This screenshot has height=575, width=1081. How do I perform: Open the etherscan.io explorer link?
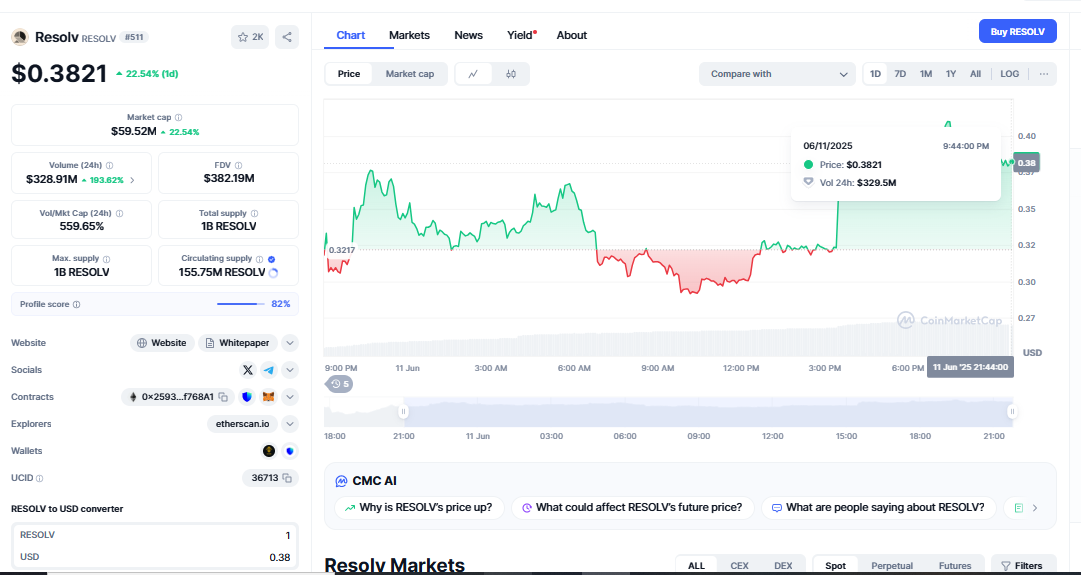pos(243,424)
